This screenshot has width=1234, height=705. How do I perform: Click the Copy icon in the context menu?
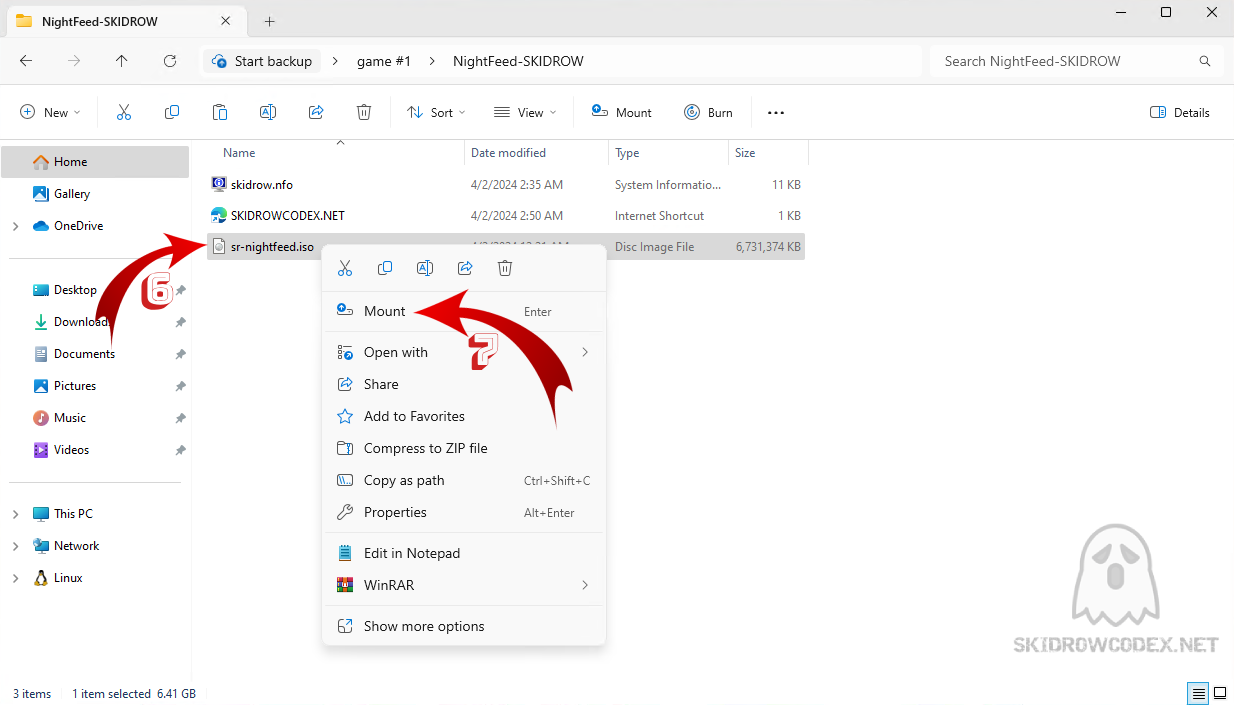[385, 268]
